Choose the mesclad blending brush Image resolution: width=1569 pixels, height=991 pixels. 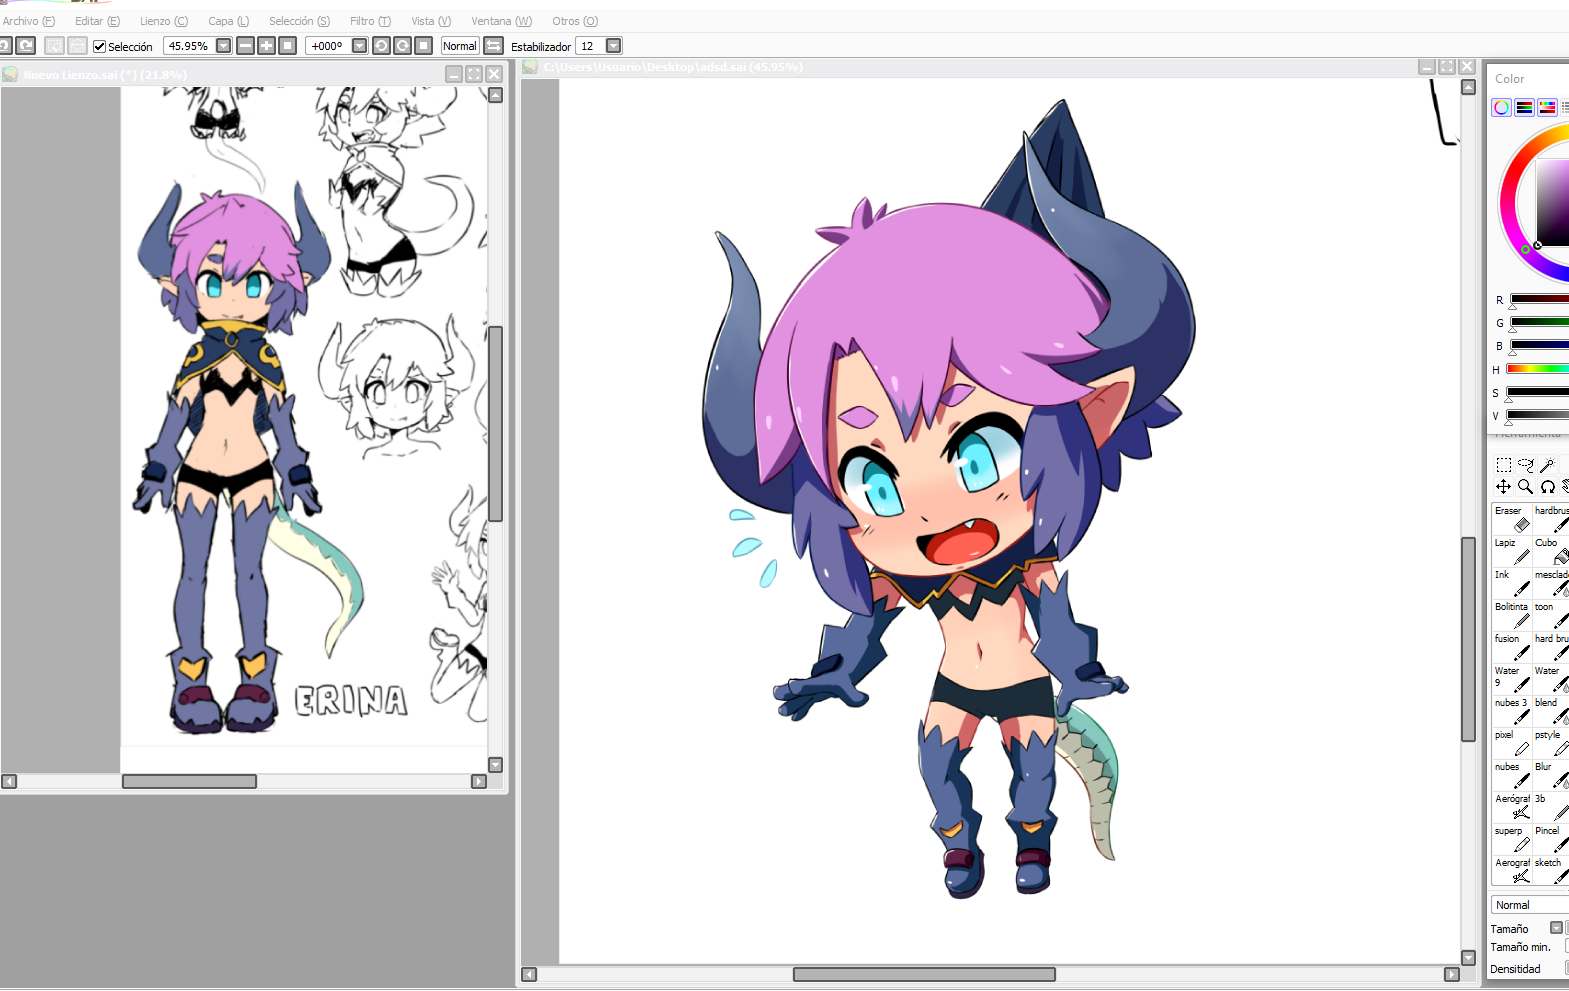point(1551,582)
